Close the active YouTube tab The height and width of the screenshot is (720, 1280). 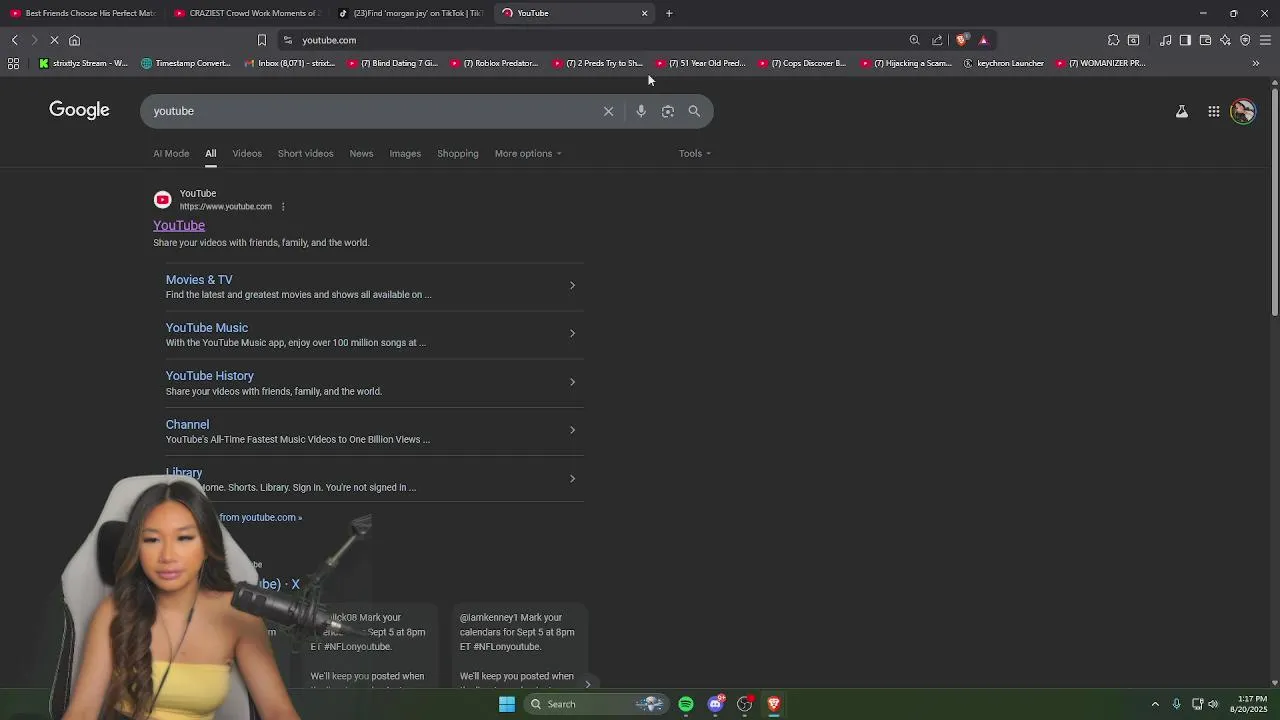[x=644, y=13]
